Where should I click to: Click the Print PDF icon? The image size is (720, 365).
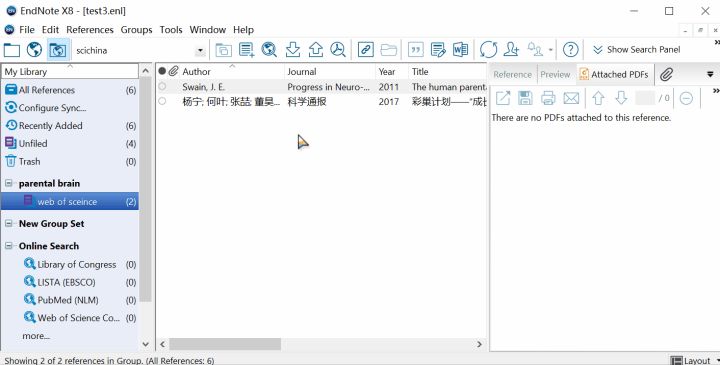tap(548, 98)
